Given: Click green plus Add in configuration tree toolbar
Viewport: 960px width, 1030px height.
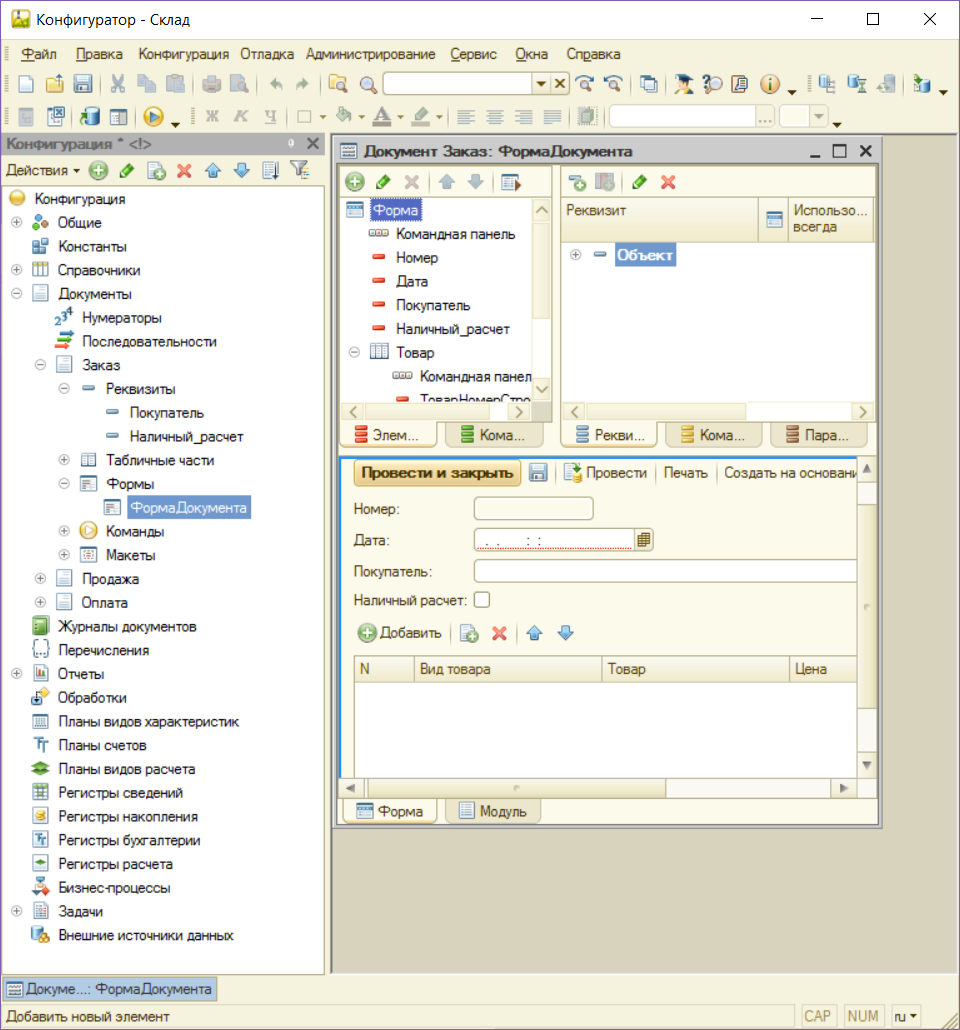Looking at the screenshot, I should pyautogui.click(x=99, y=171).
